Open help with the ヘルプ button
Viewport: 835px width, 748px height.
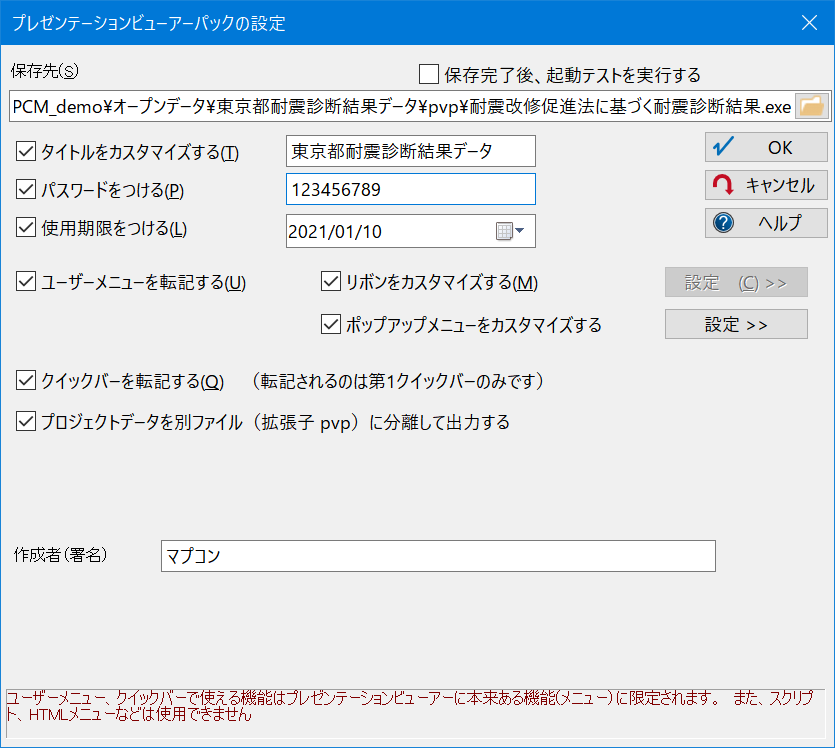point(766,223)
